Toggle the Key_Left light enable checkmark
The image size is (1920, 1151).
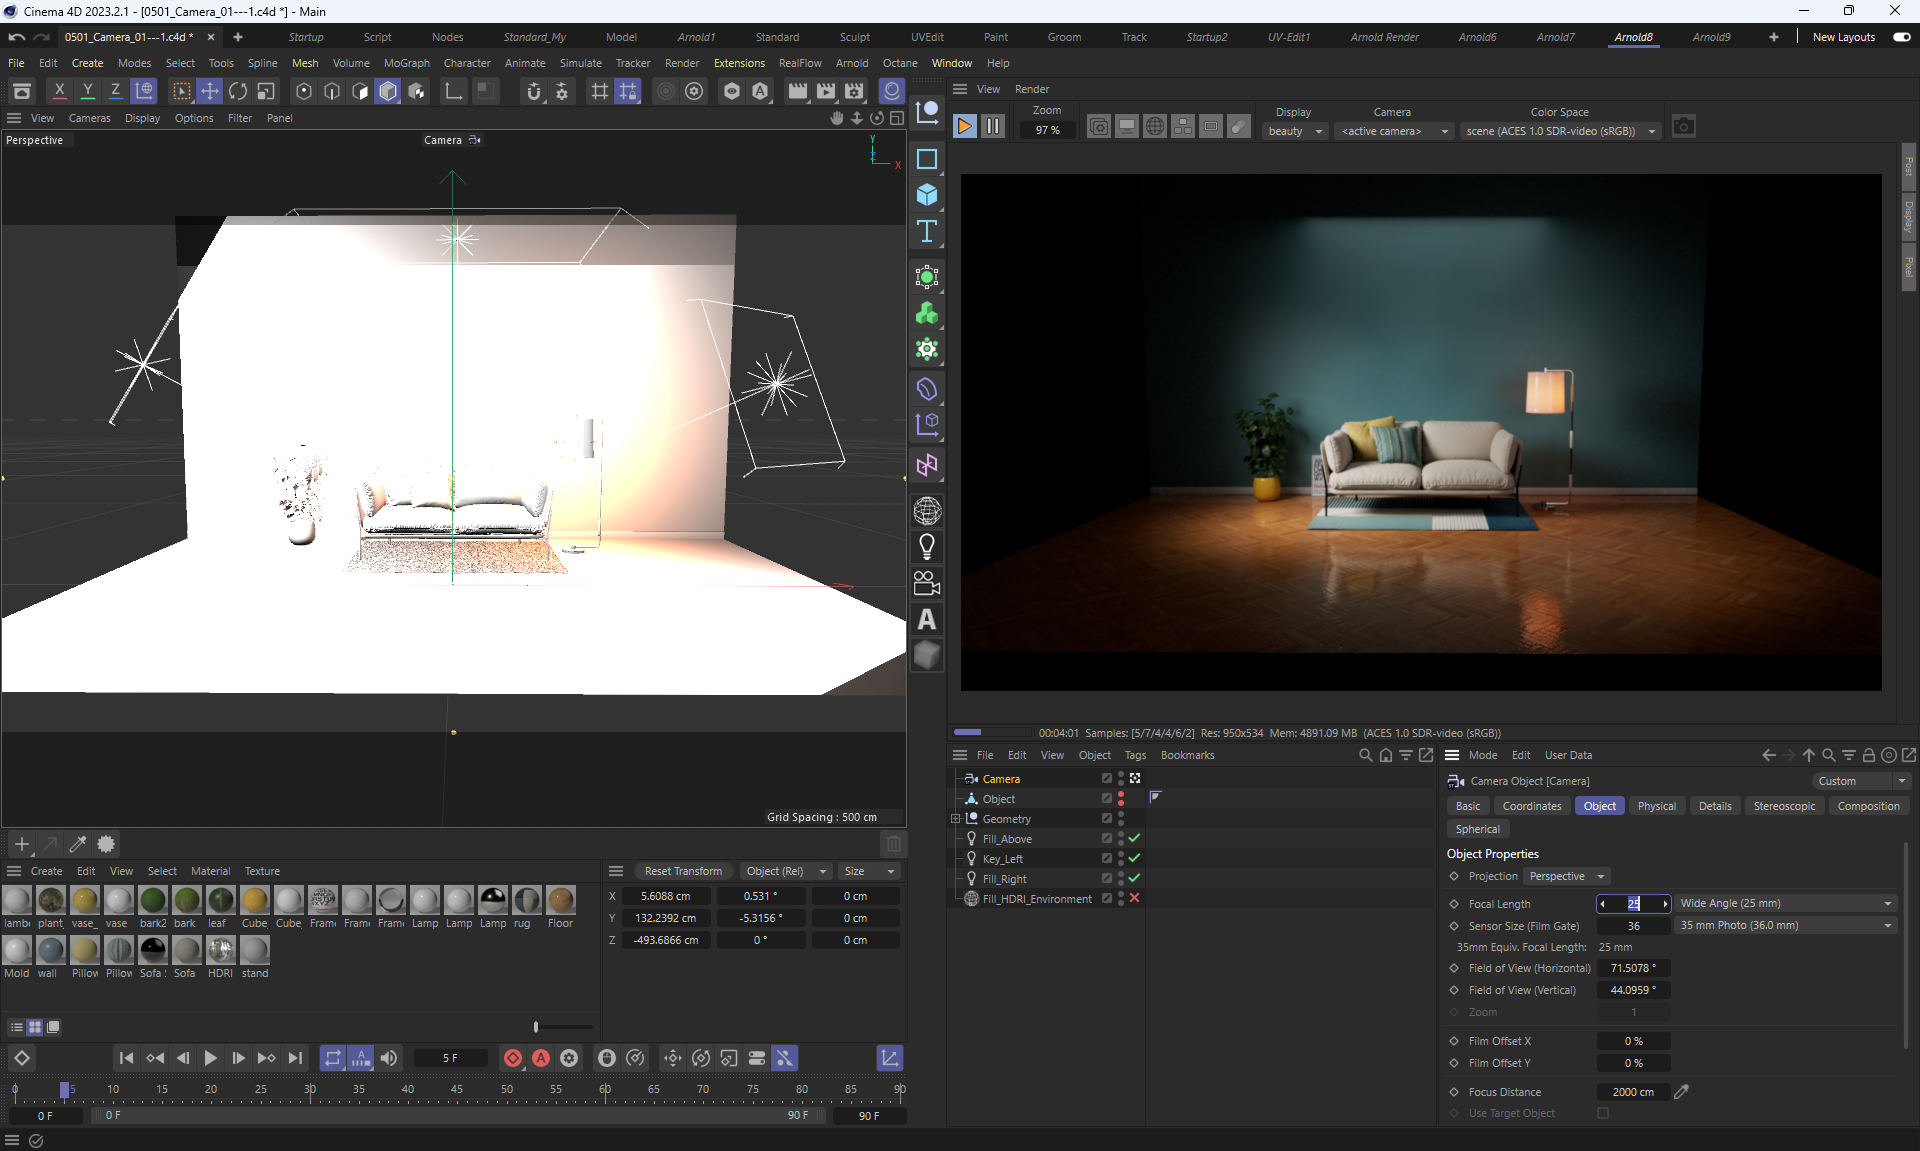[x=1135, y=858]
